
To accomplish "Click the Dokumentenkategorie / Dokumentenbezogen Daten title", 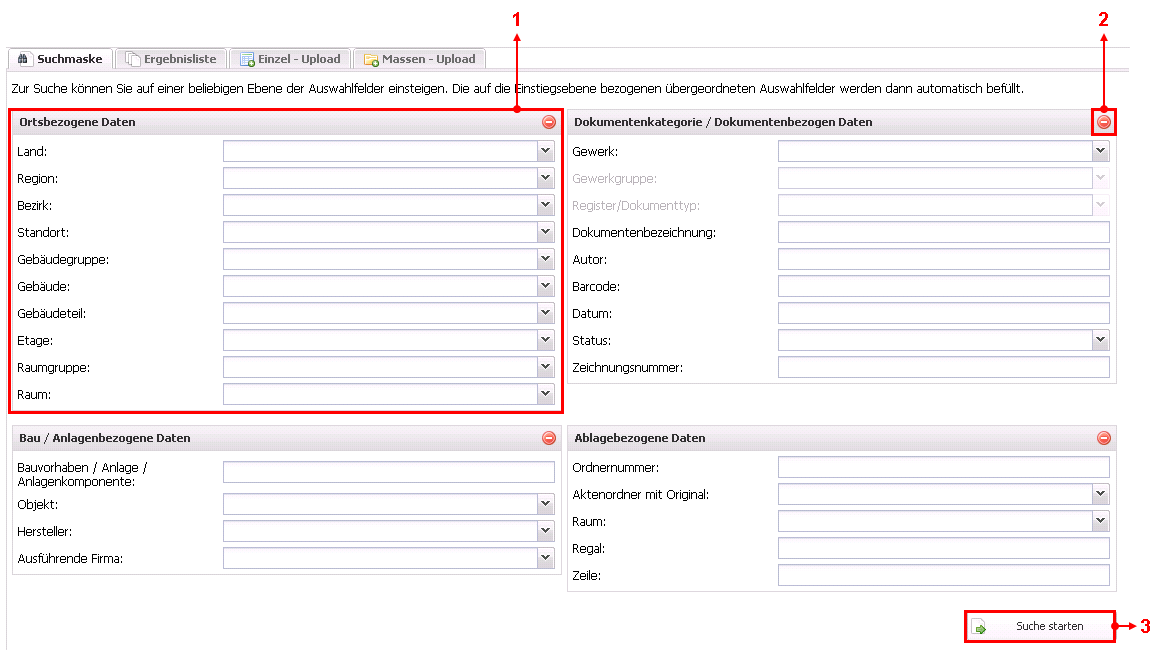I will pos(723,122).
